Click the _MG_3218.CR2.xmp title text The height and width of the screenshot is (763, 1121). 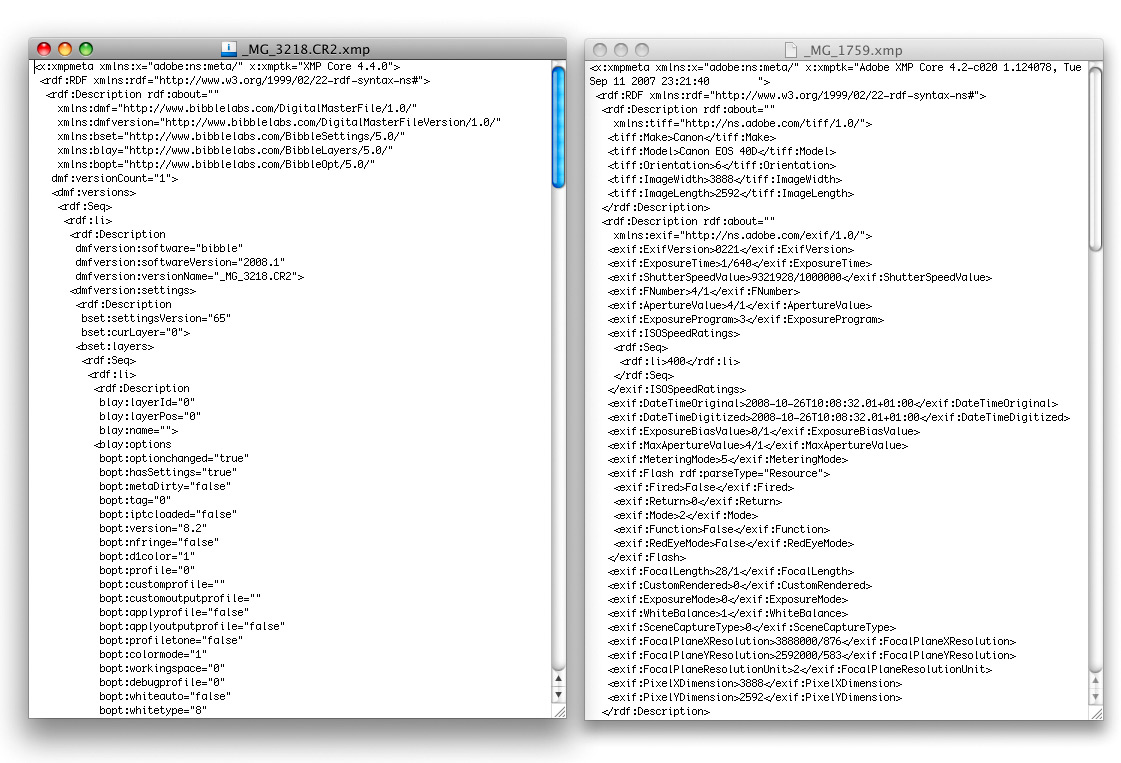(306, 49)
